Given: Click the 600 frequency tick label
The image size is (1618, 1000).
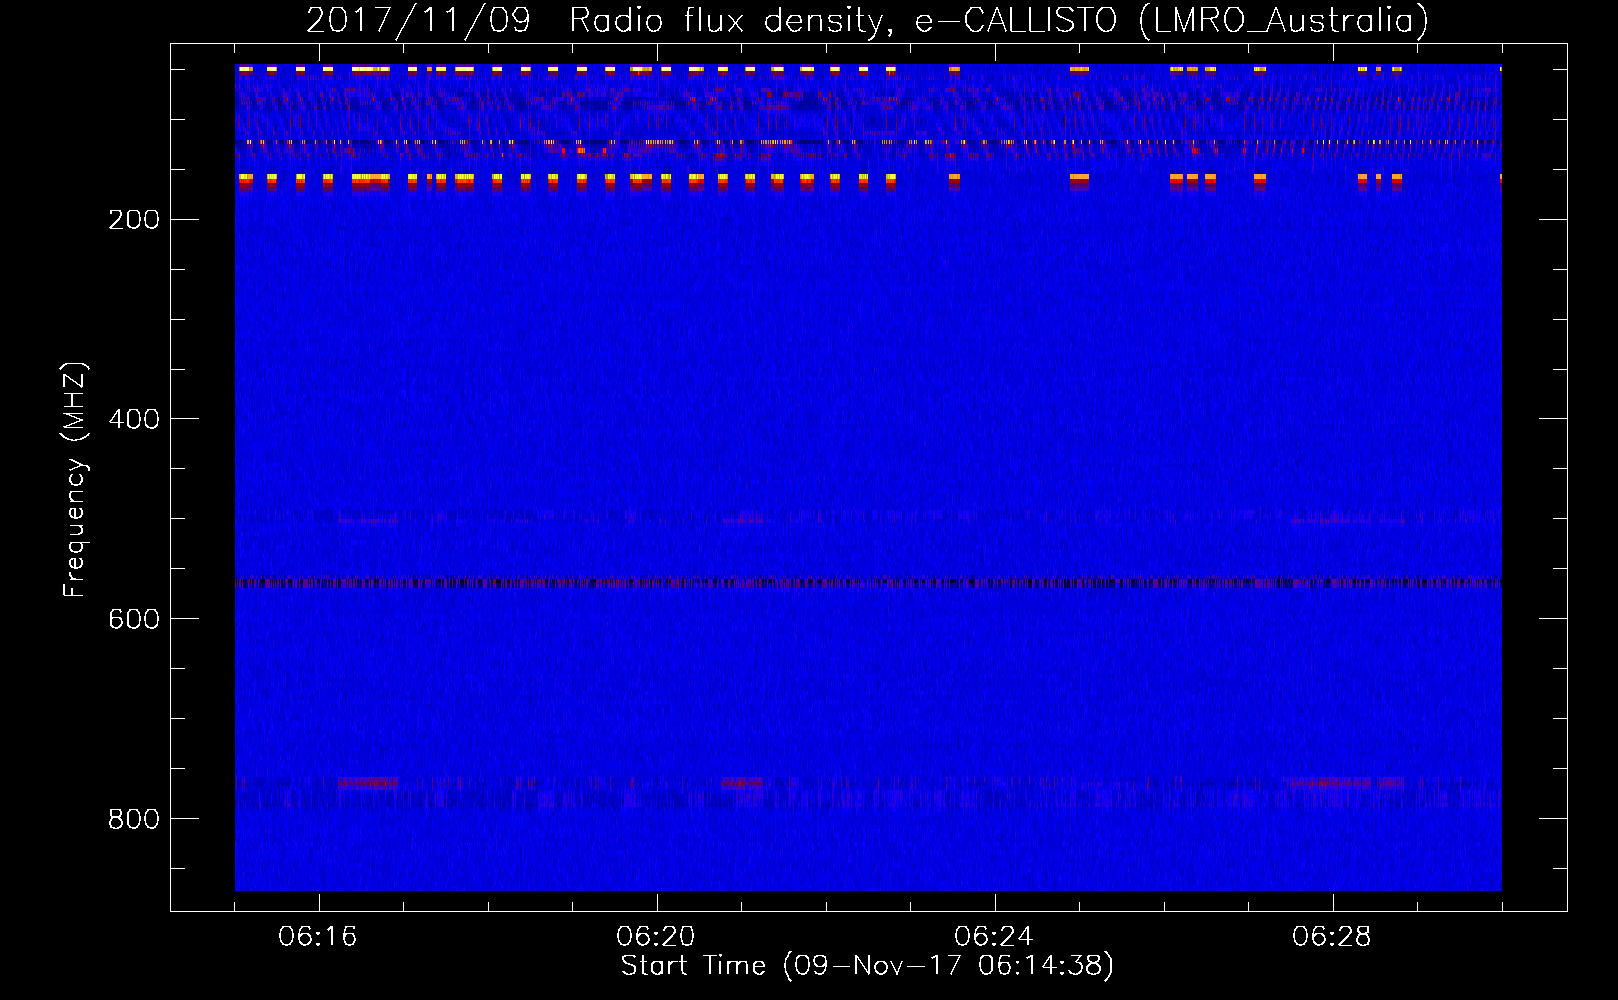Looking at the screenshot, I should (134, 620).
